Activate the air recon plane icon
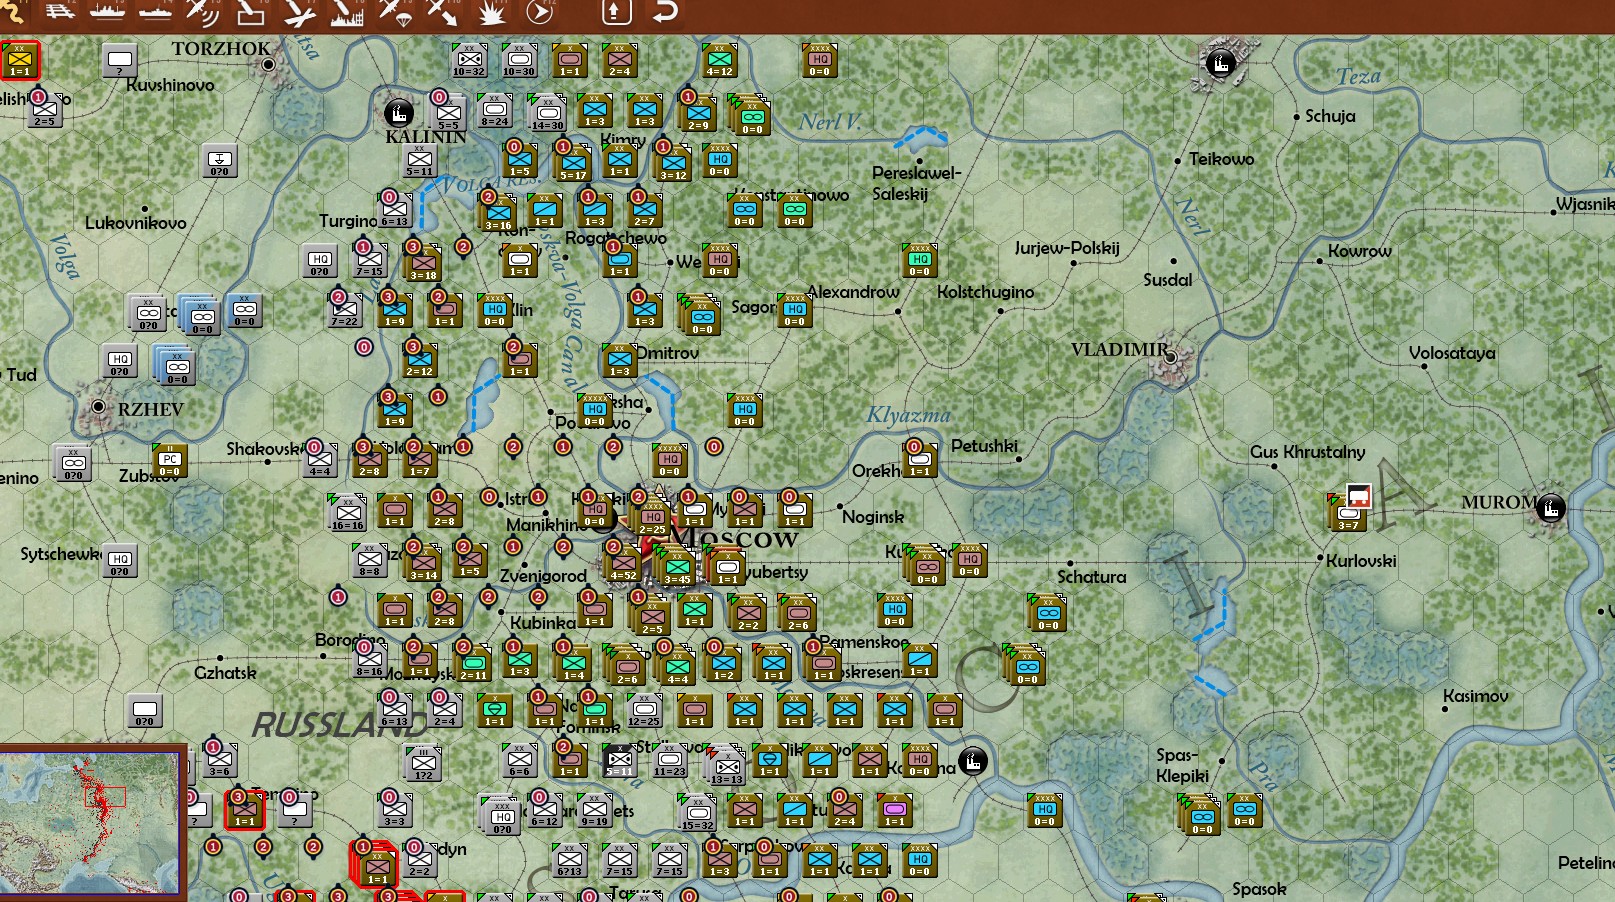 click(202, 12)
